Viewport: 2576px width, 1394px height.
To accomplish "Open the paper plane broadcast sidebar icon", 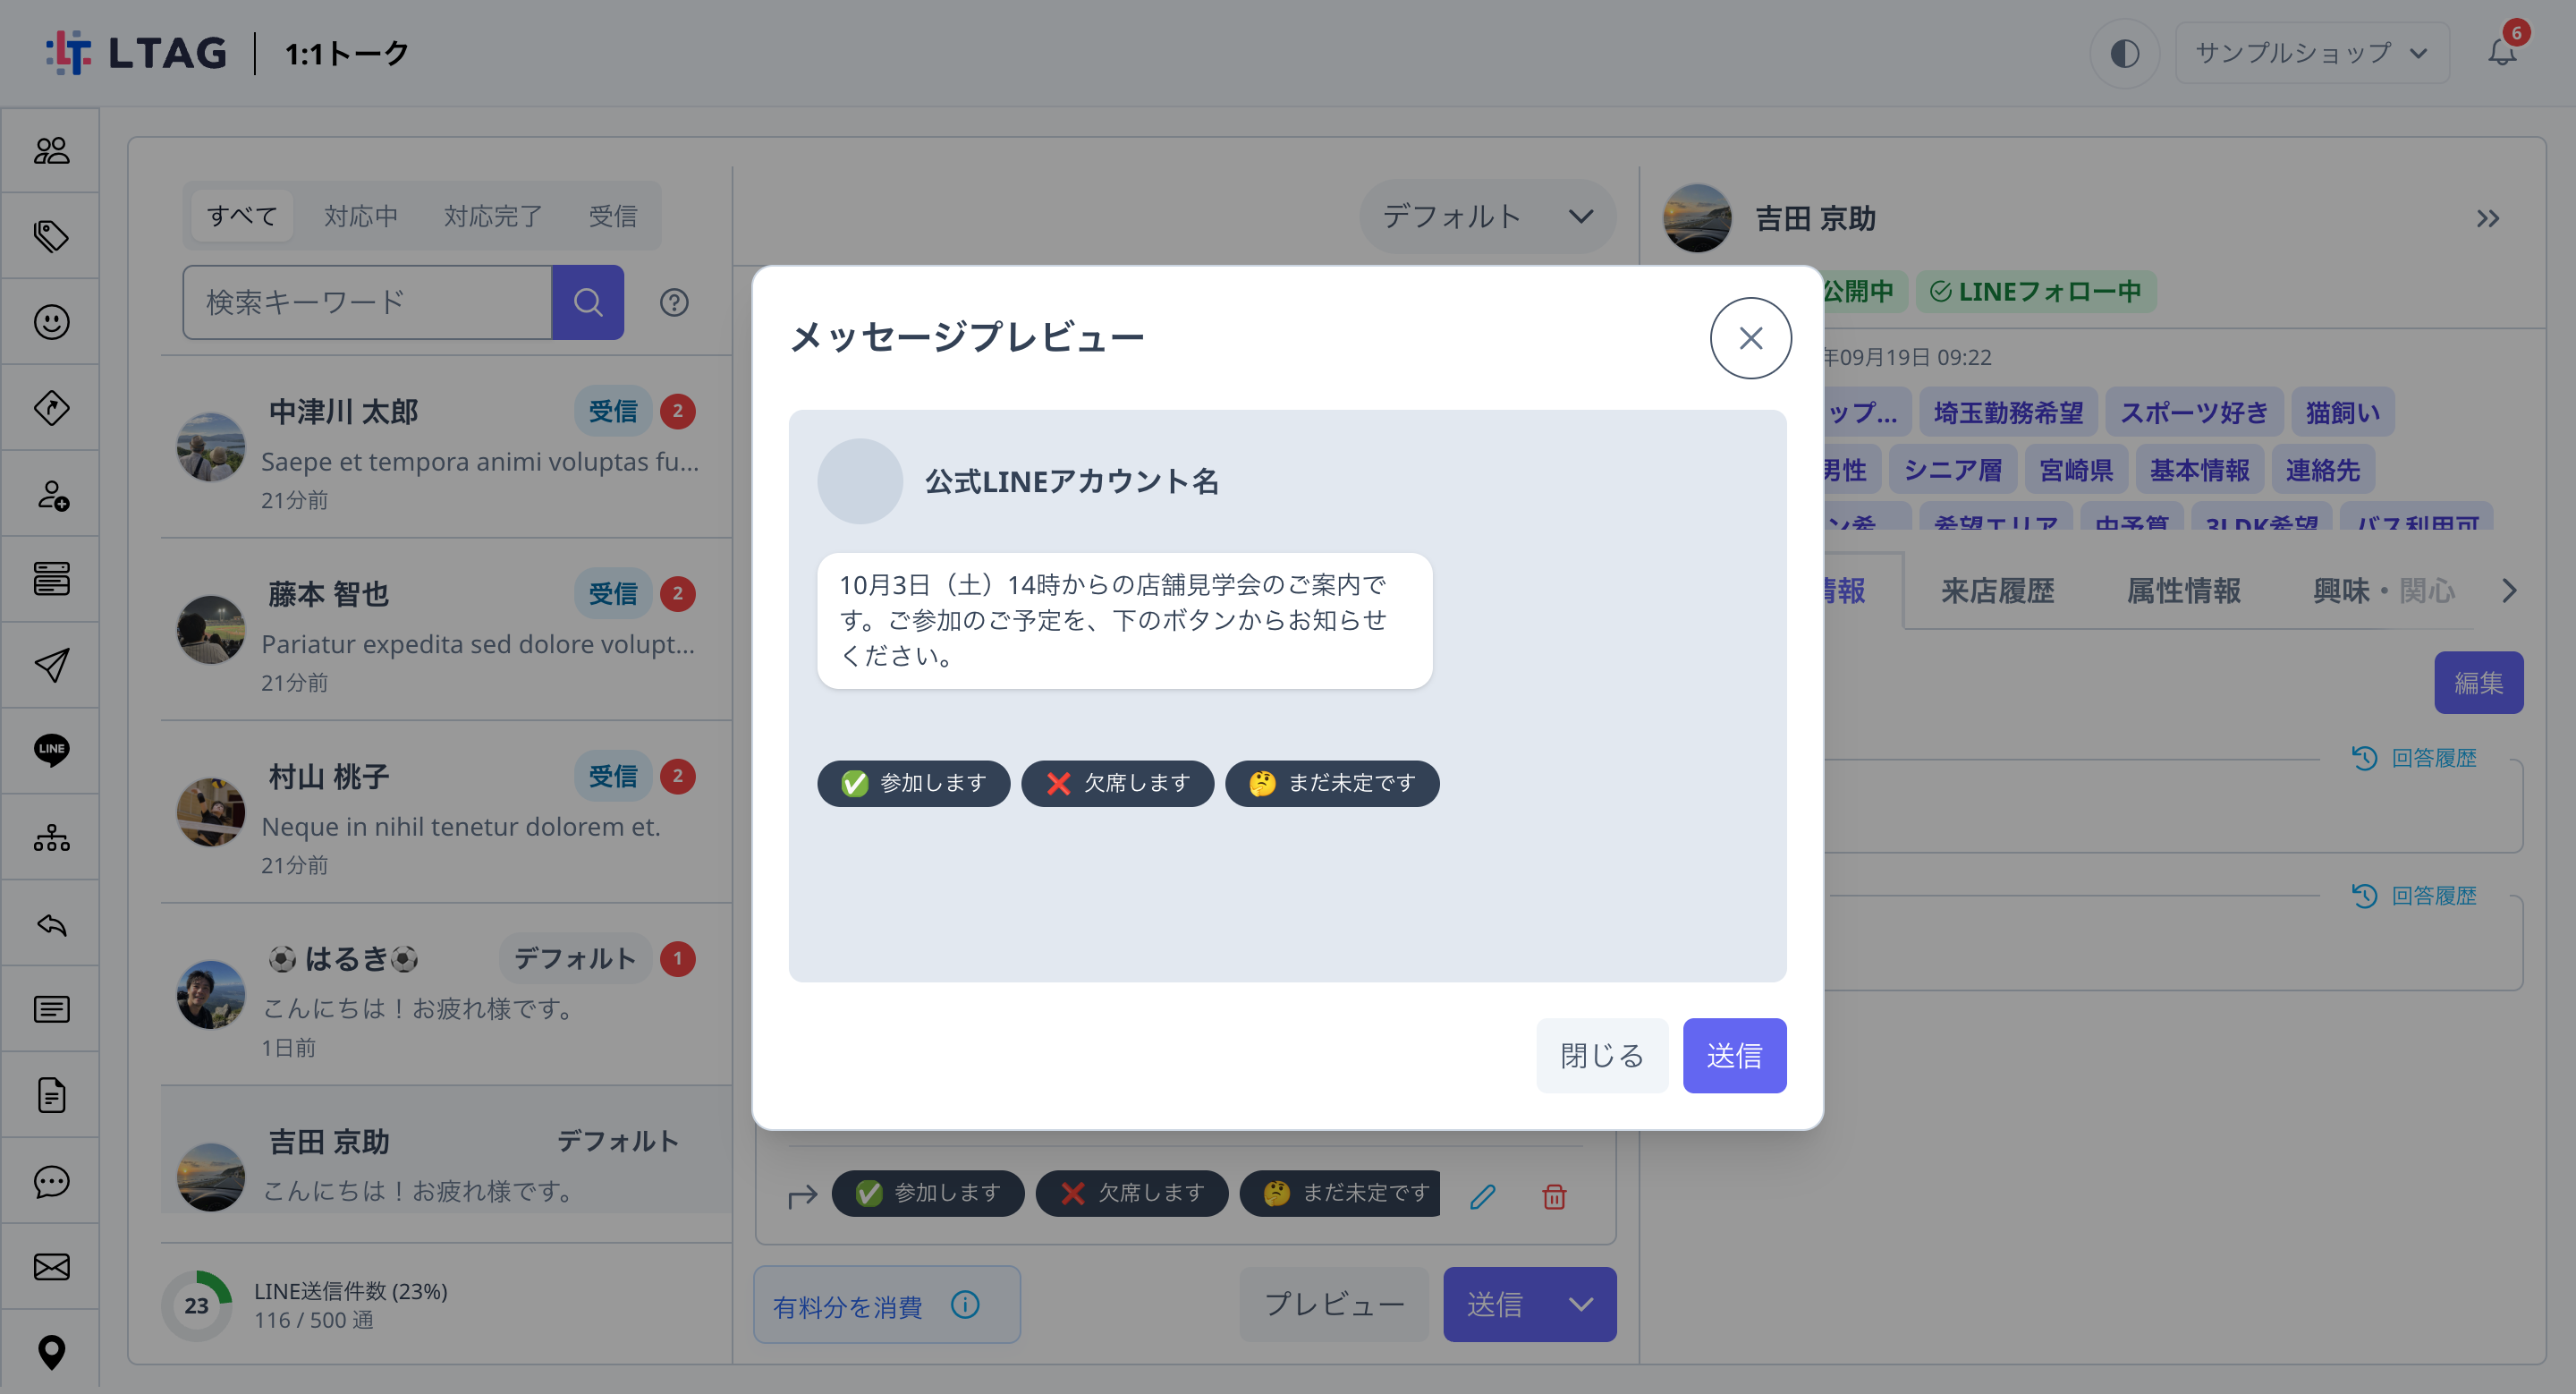I will (x=51, y=665).
